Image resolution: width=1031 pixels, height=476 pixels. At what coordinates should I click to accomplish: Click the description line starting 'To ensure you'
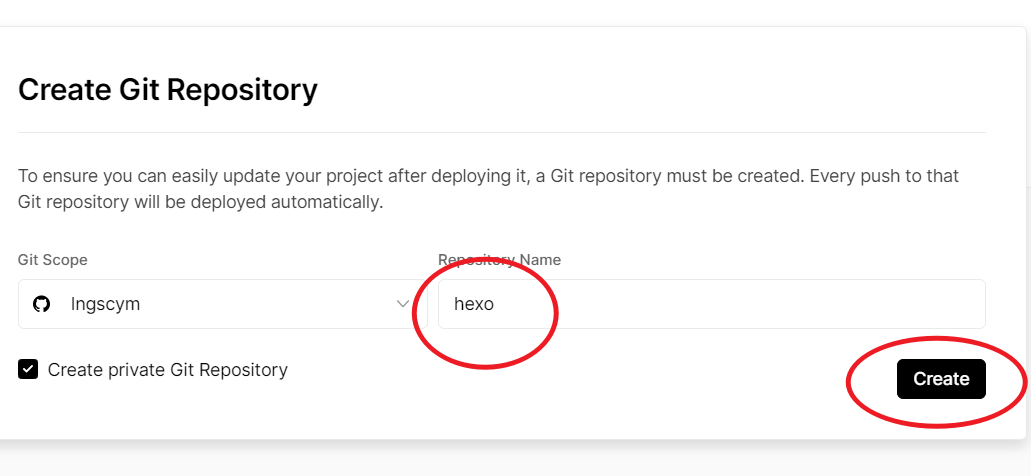(488, 176)
